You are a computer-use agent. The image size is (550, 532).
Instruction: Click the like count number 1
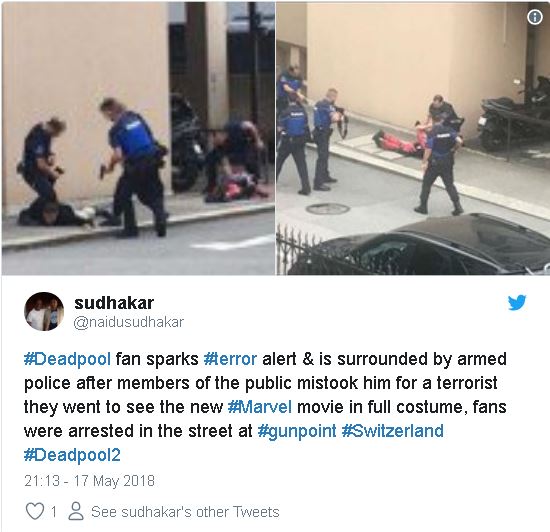(54, 512)
